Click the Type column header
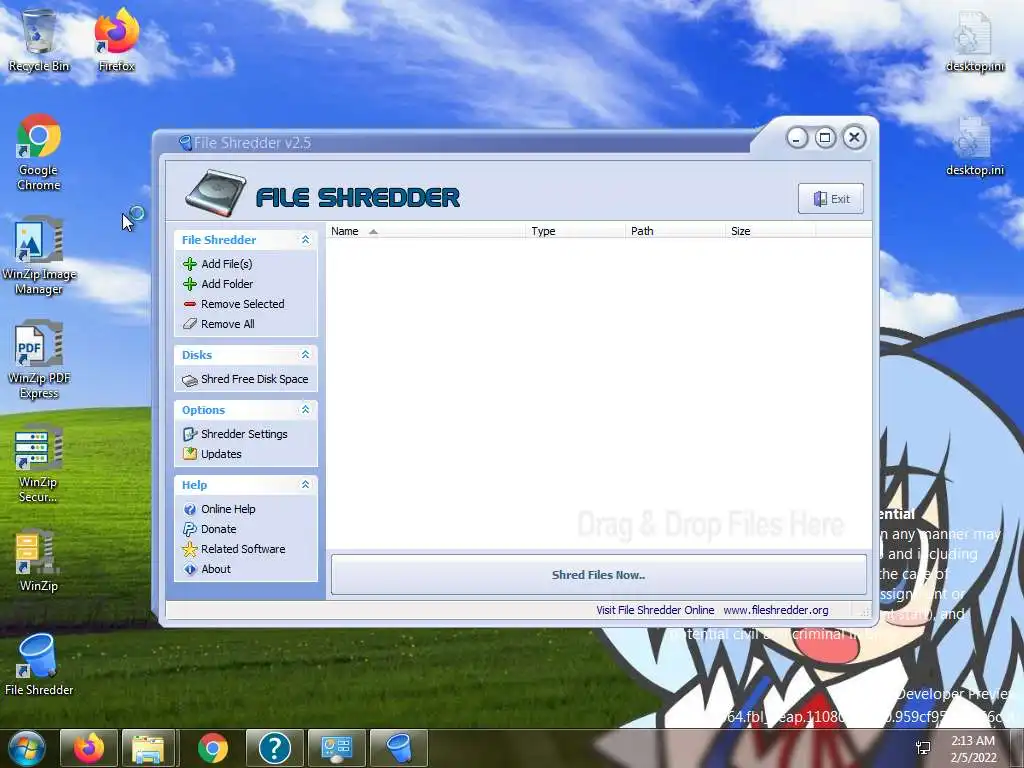1024x768 pixels. 575,231
